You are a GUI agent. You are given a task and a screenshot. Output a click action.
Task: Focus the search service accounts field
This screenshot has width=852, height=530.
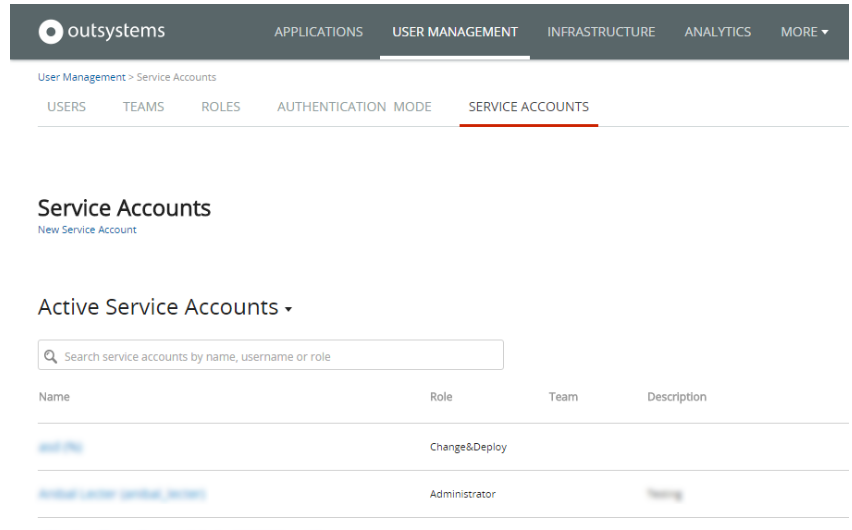[271, 355]
